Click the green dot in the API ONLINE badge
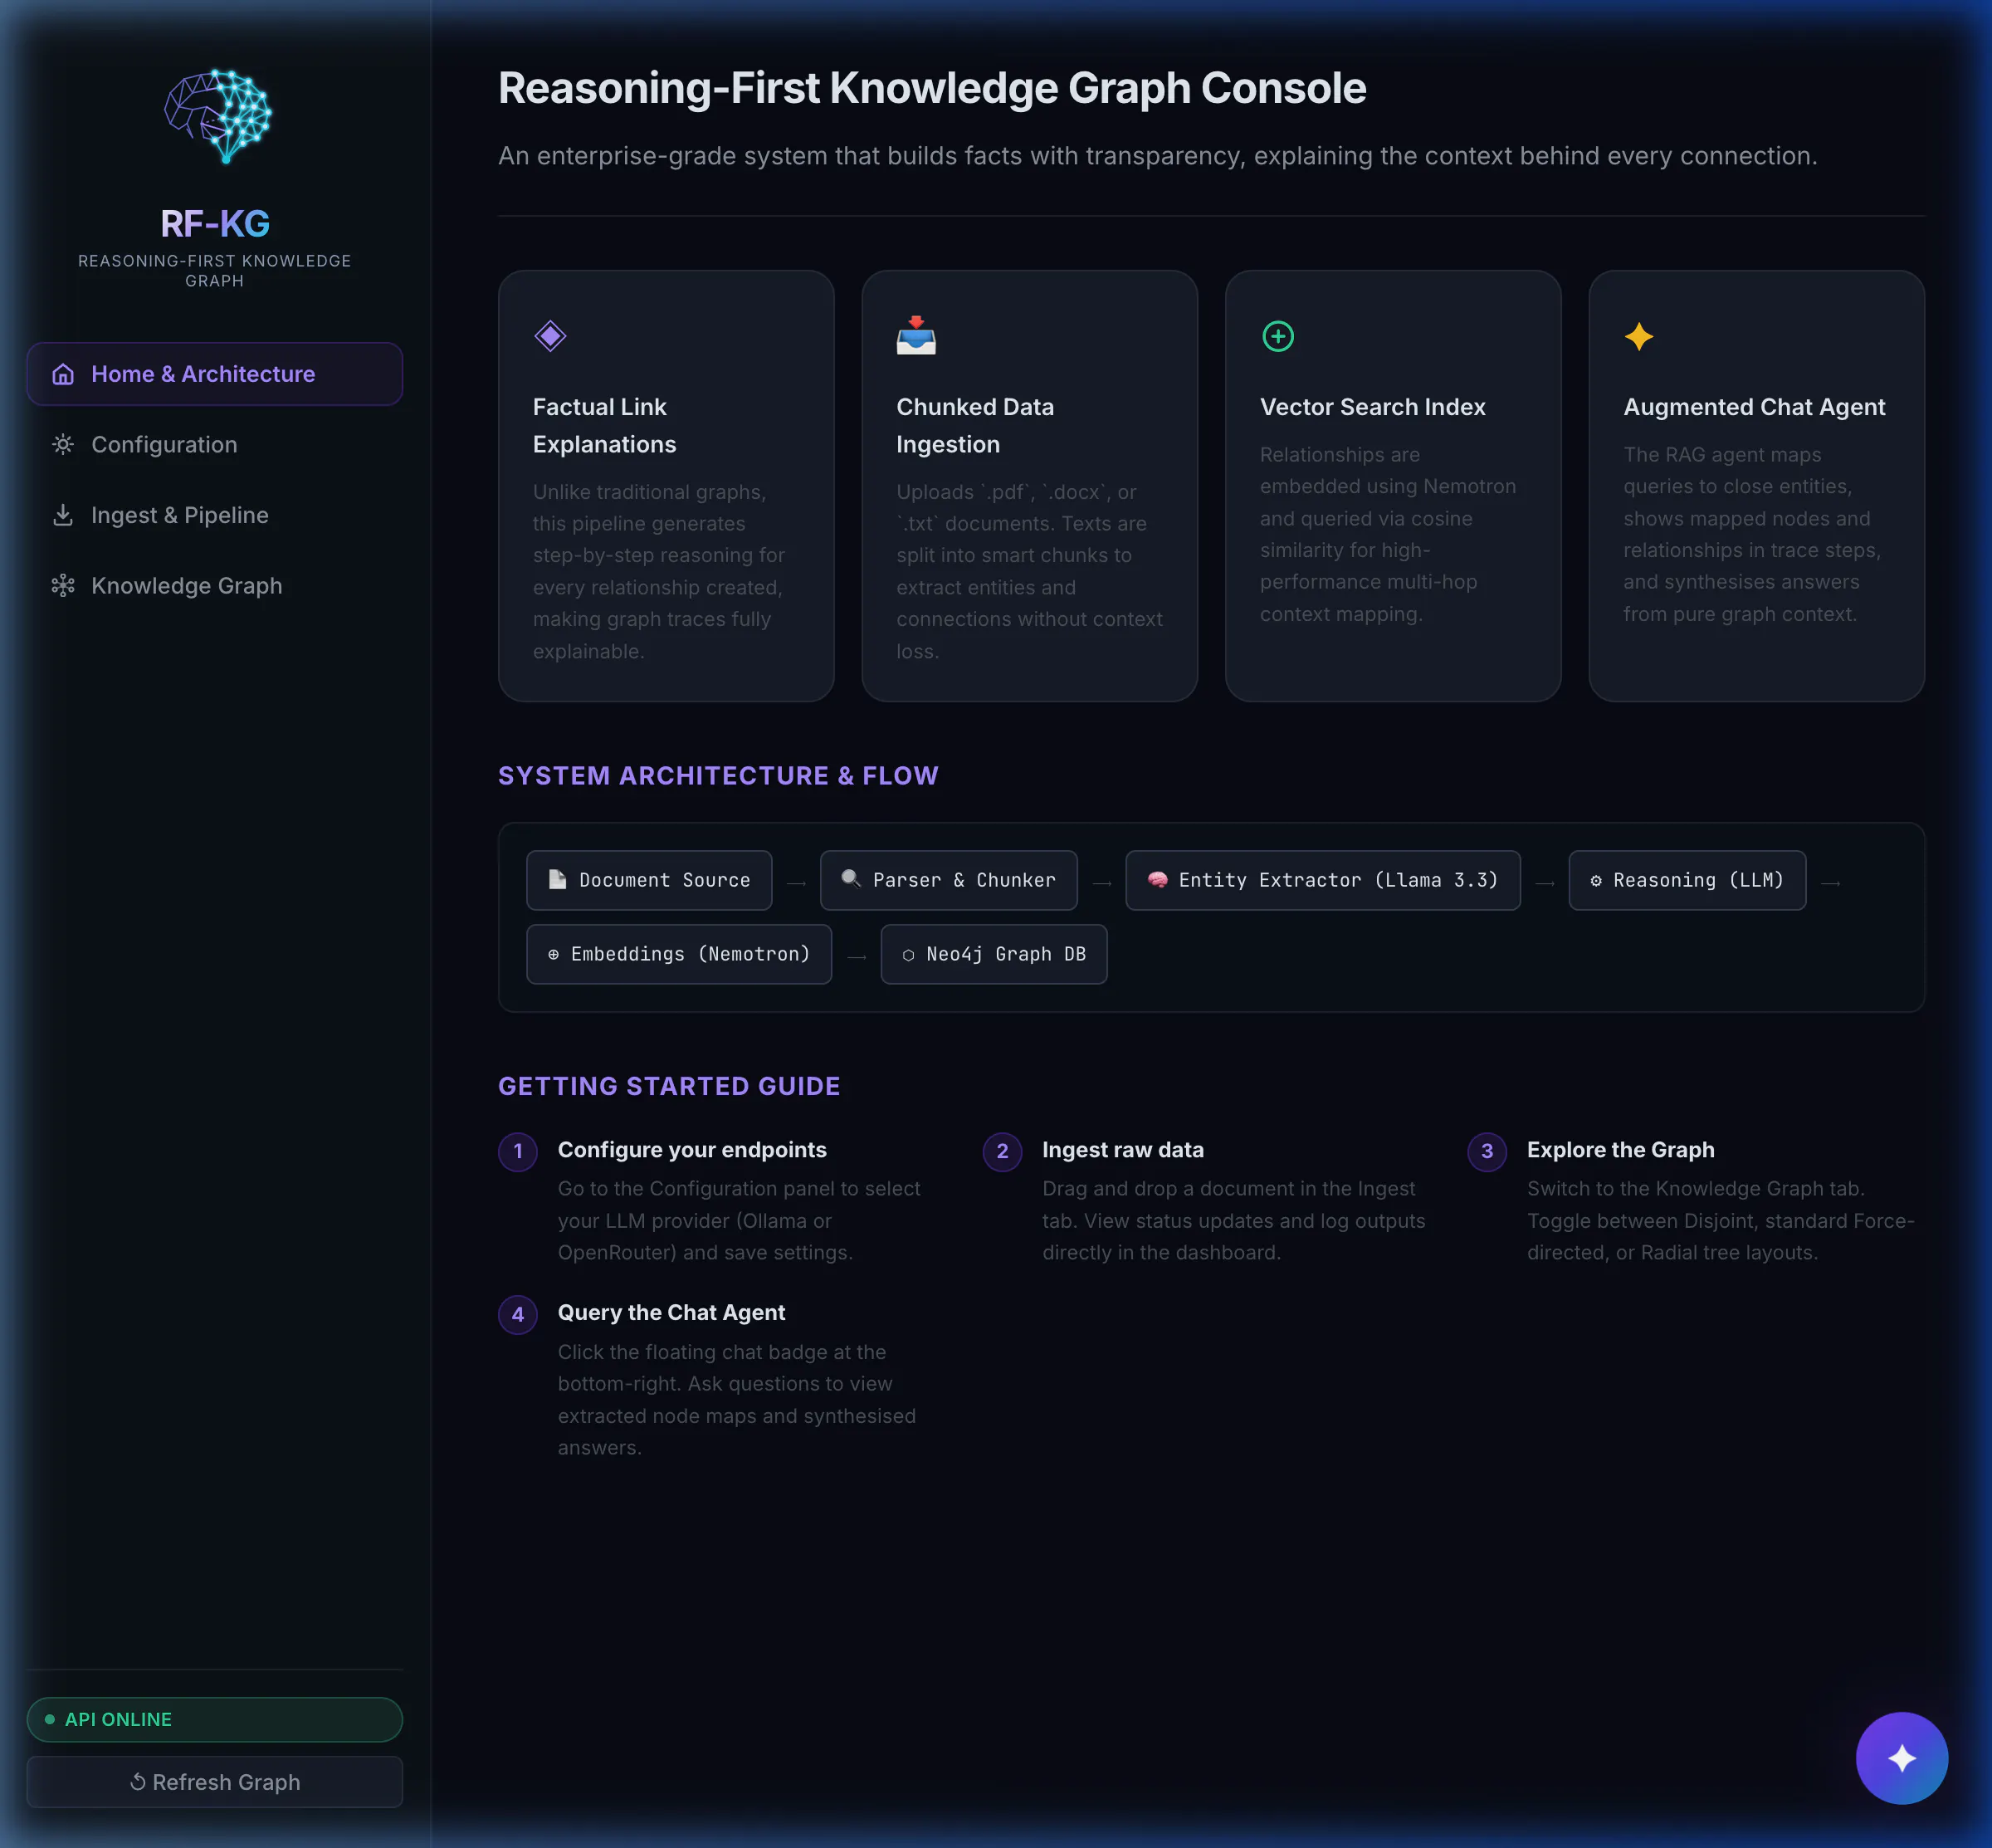Image resolution: width=1992 pixels, height=1848 pixels. click(49, 1719)
